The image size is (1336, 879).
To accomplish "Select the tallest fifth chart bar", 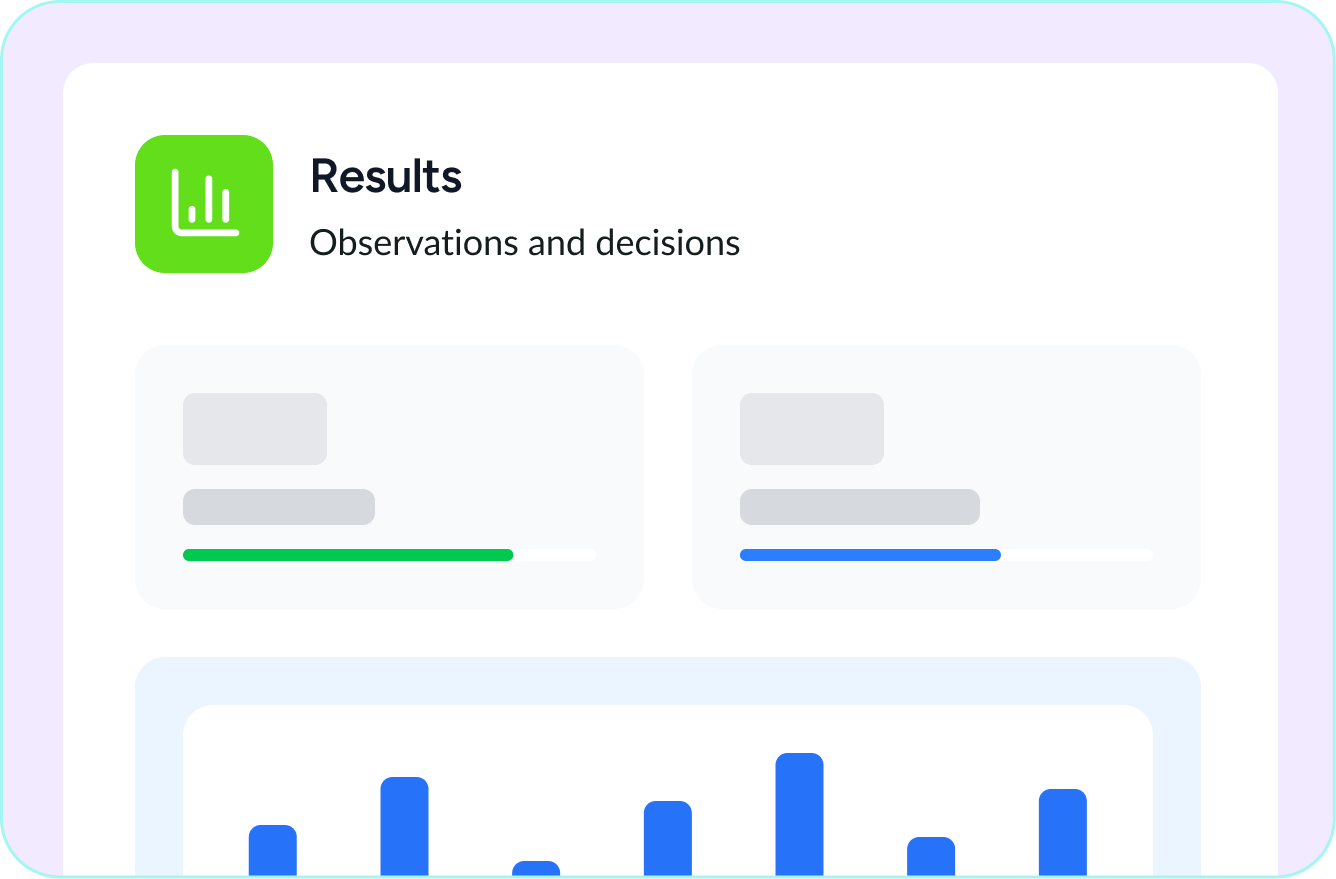I will coord(800,815).
